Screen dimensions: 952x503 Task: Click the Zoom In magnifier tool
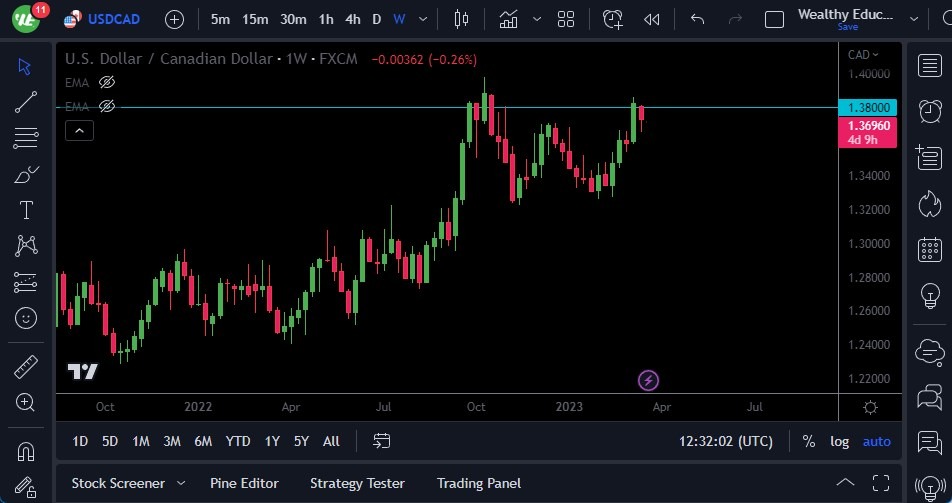click(26, 402)
